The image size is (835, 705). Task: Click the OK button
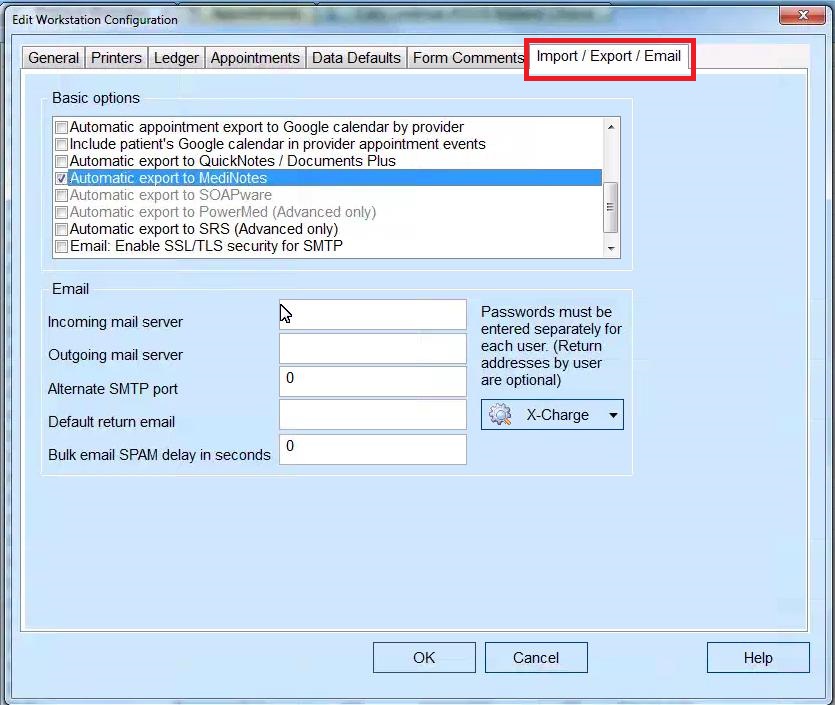coord(424,657)
